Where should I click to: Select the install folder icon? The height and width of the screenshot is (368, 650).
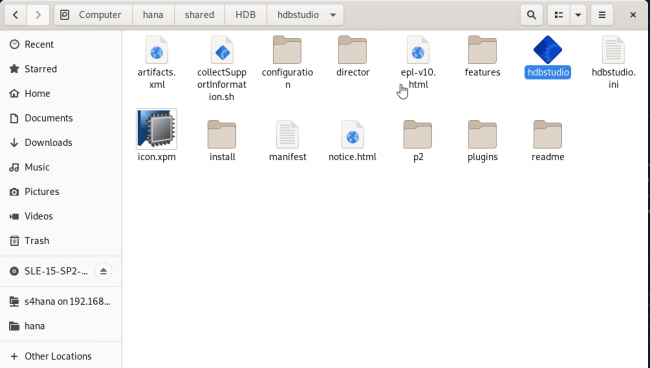pyautogui.click(x=222, y=135)
